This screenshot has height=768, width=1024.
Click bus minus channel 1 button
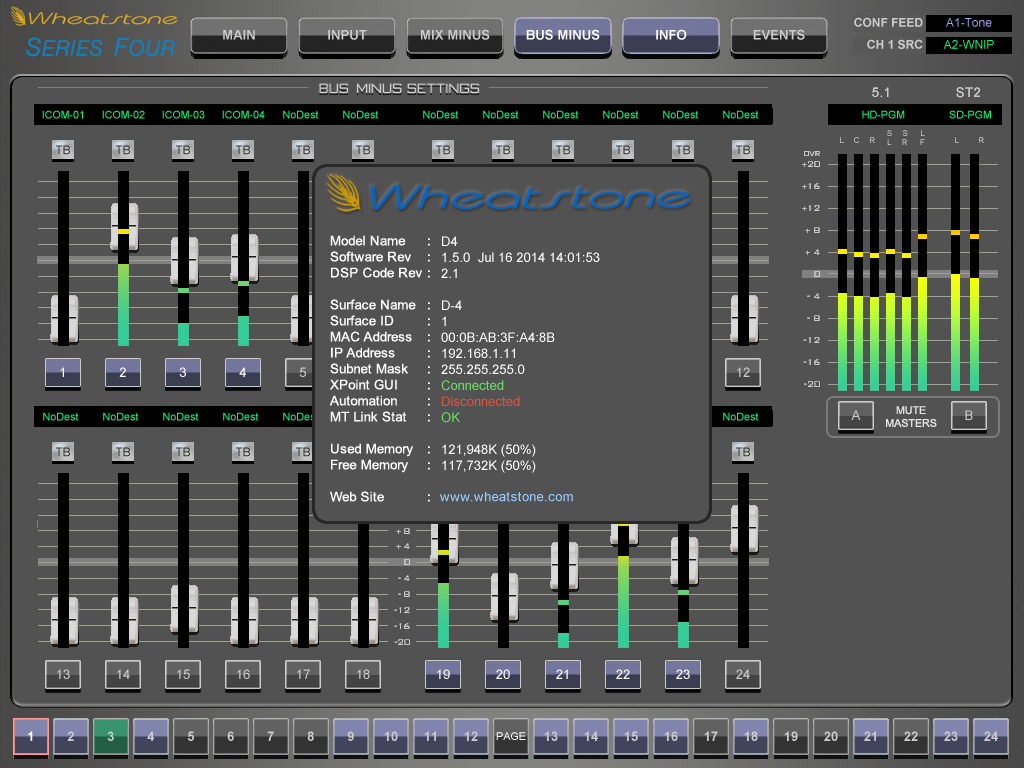click(x=63, y=373)
